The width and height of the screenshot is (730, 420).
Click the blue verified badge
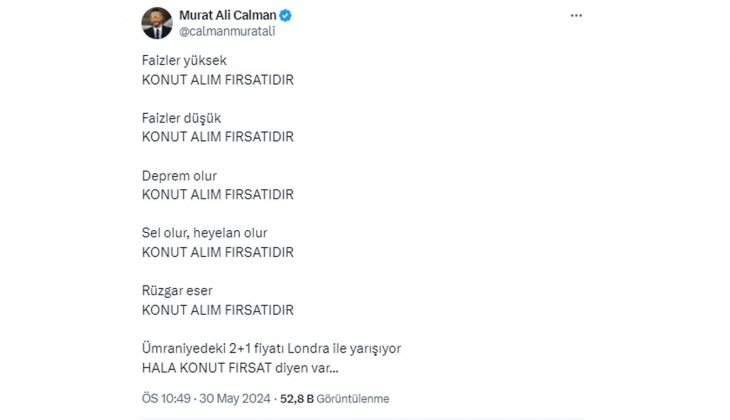pos(284,16)
